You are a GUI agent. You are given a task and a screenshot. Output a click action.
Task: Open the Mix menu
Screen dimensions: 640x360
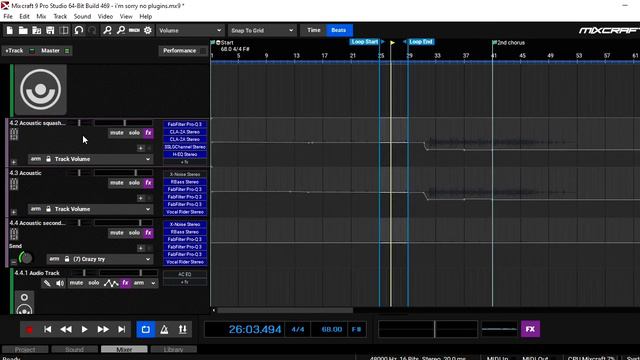41,16
